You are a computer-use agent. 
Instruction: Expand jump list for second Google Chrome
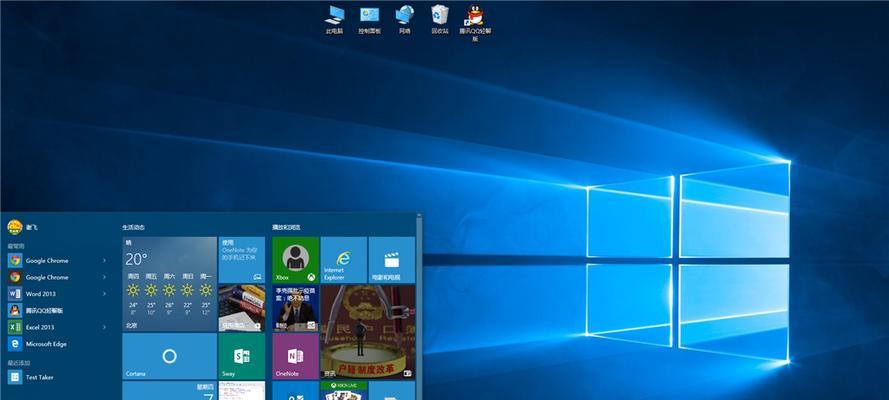point(104,277)
